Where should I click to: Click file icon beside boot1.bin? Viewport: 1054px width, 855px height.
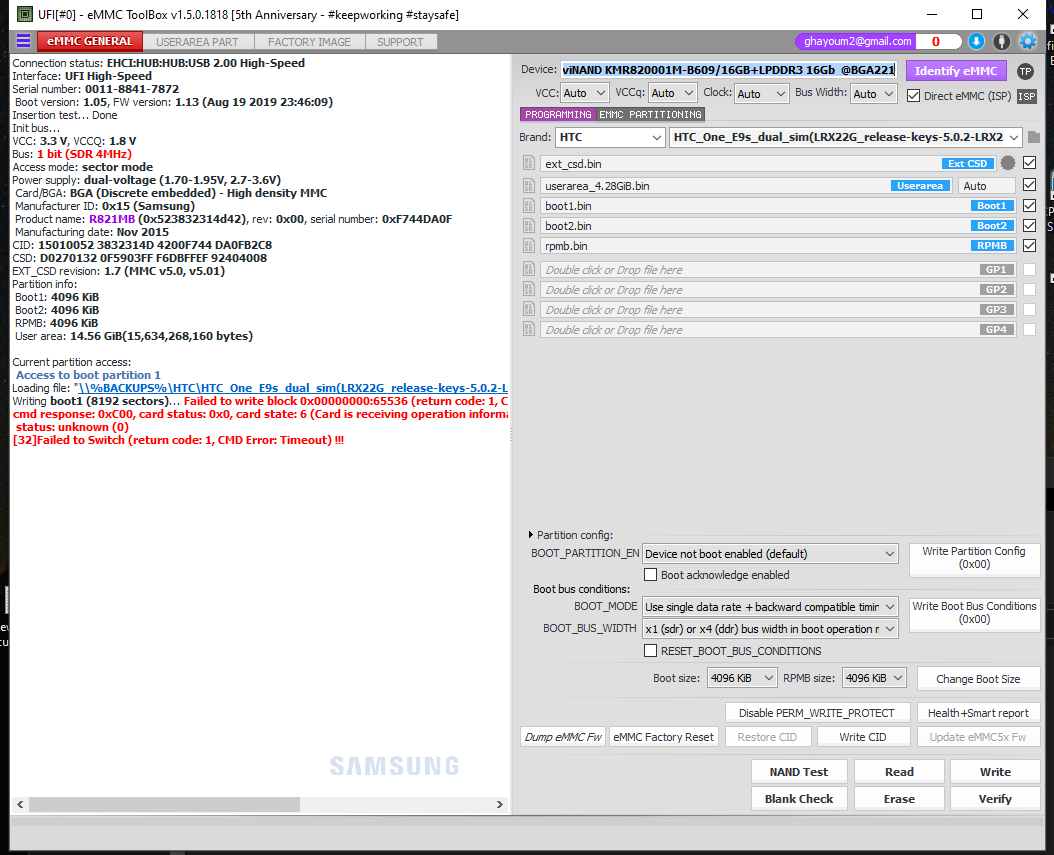pos(529,206)
